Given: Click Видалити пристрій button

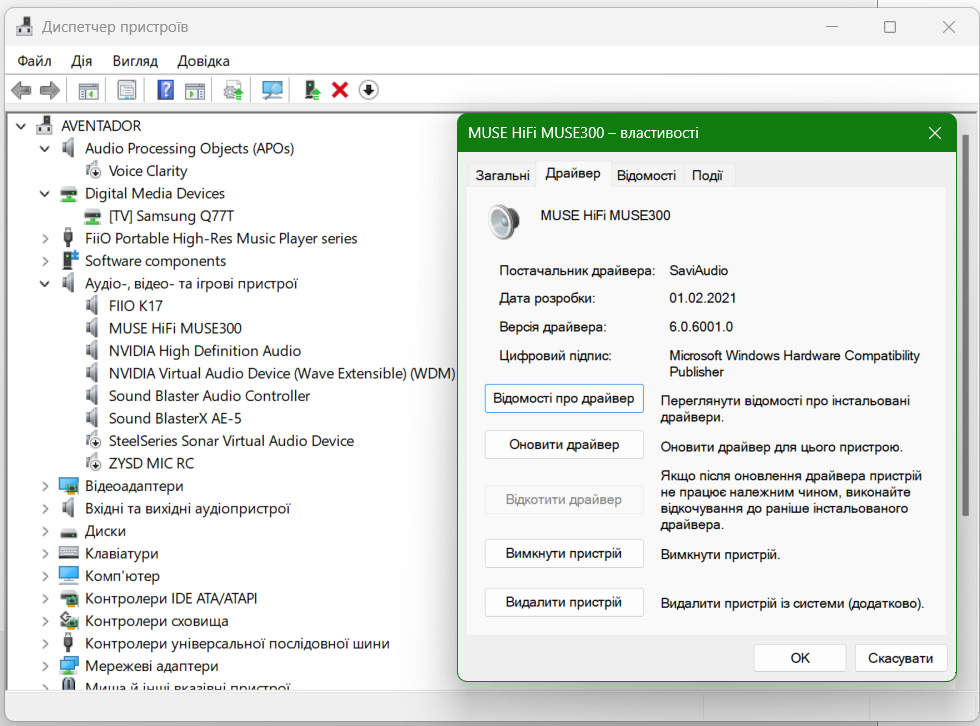Looking at the screenshot, I should click(564, 602).
